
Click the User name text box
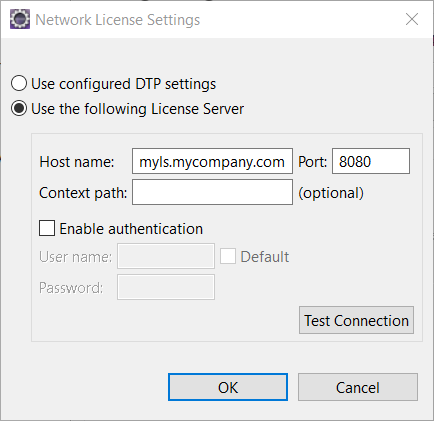coord(166,256)
